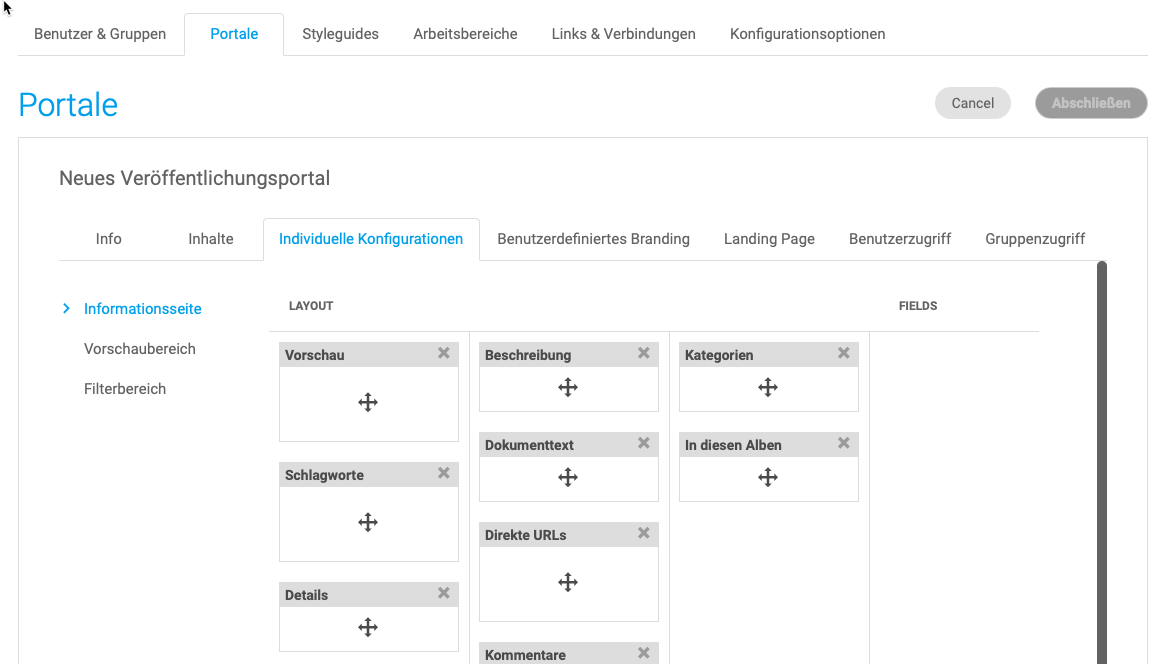1168x664 pixels.
Task: Click the move handle in Beschreibung block
Action: [568, 388]
